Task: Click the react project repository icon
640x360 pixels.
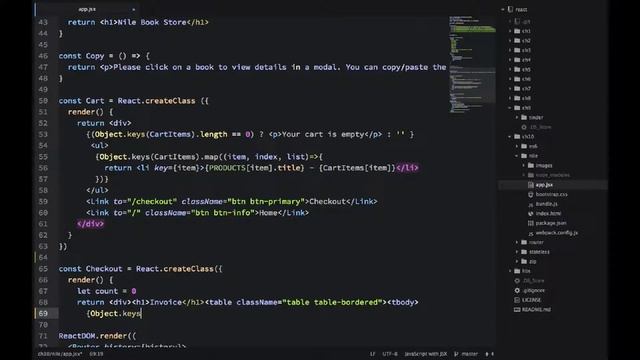Action: pos(510,9)
